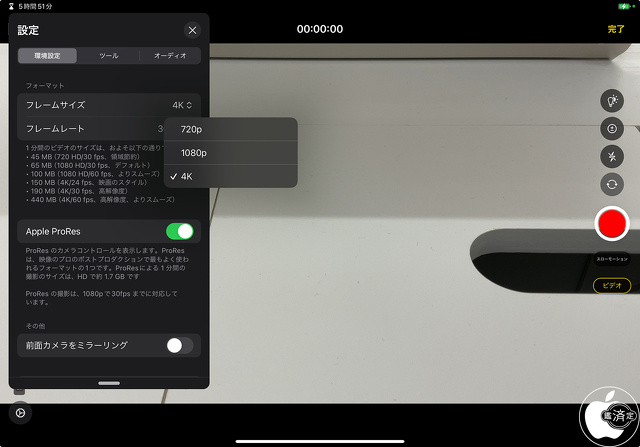Toggle the flash-off lightning icon
The width and height of the screenshot is (640, 447).
612,156
